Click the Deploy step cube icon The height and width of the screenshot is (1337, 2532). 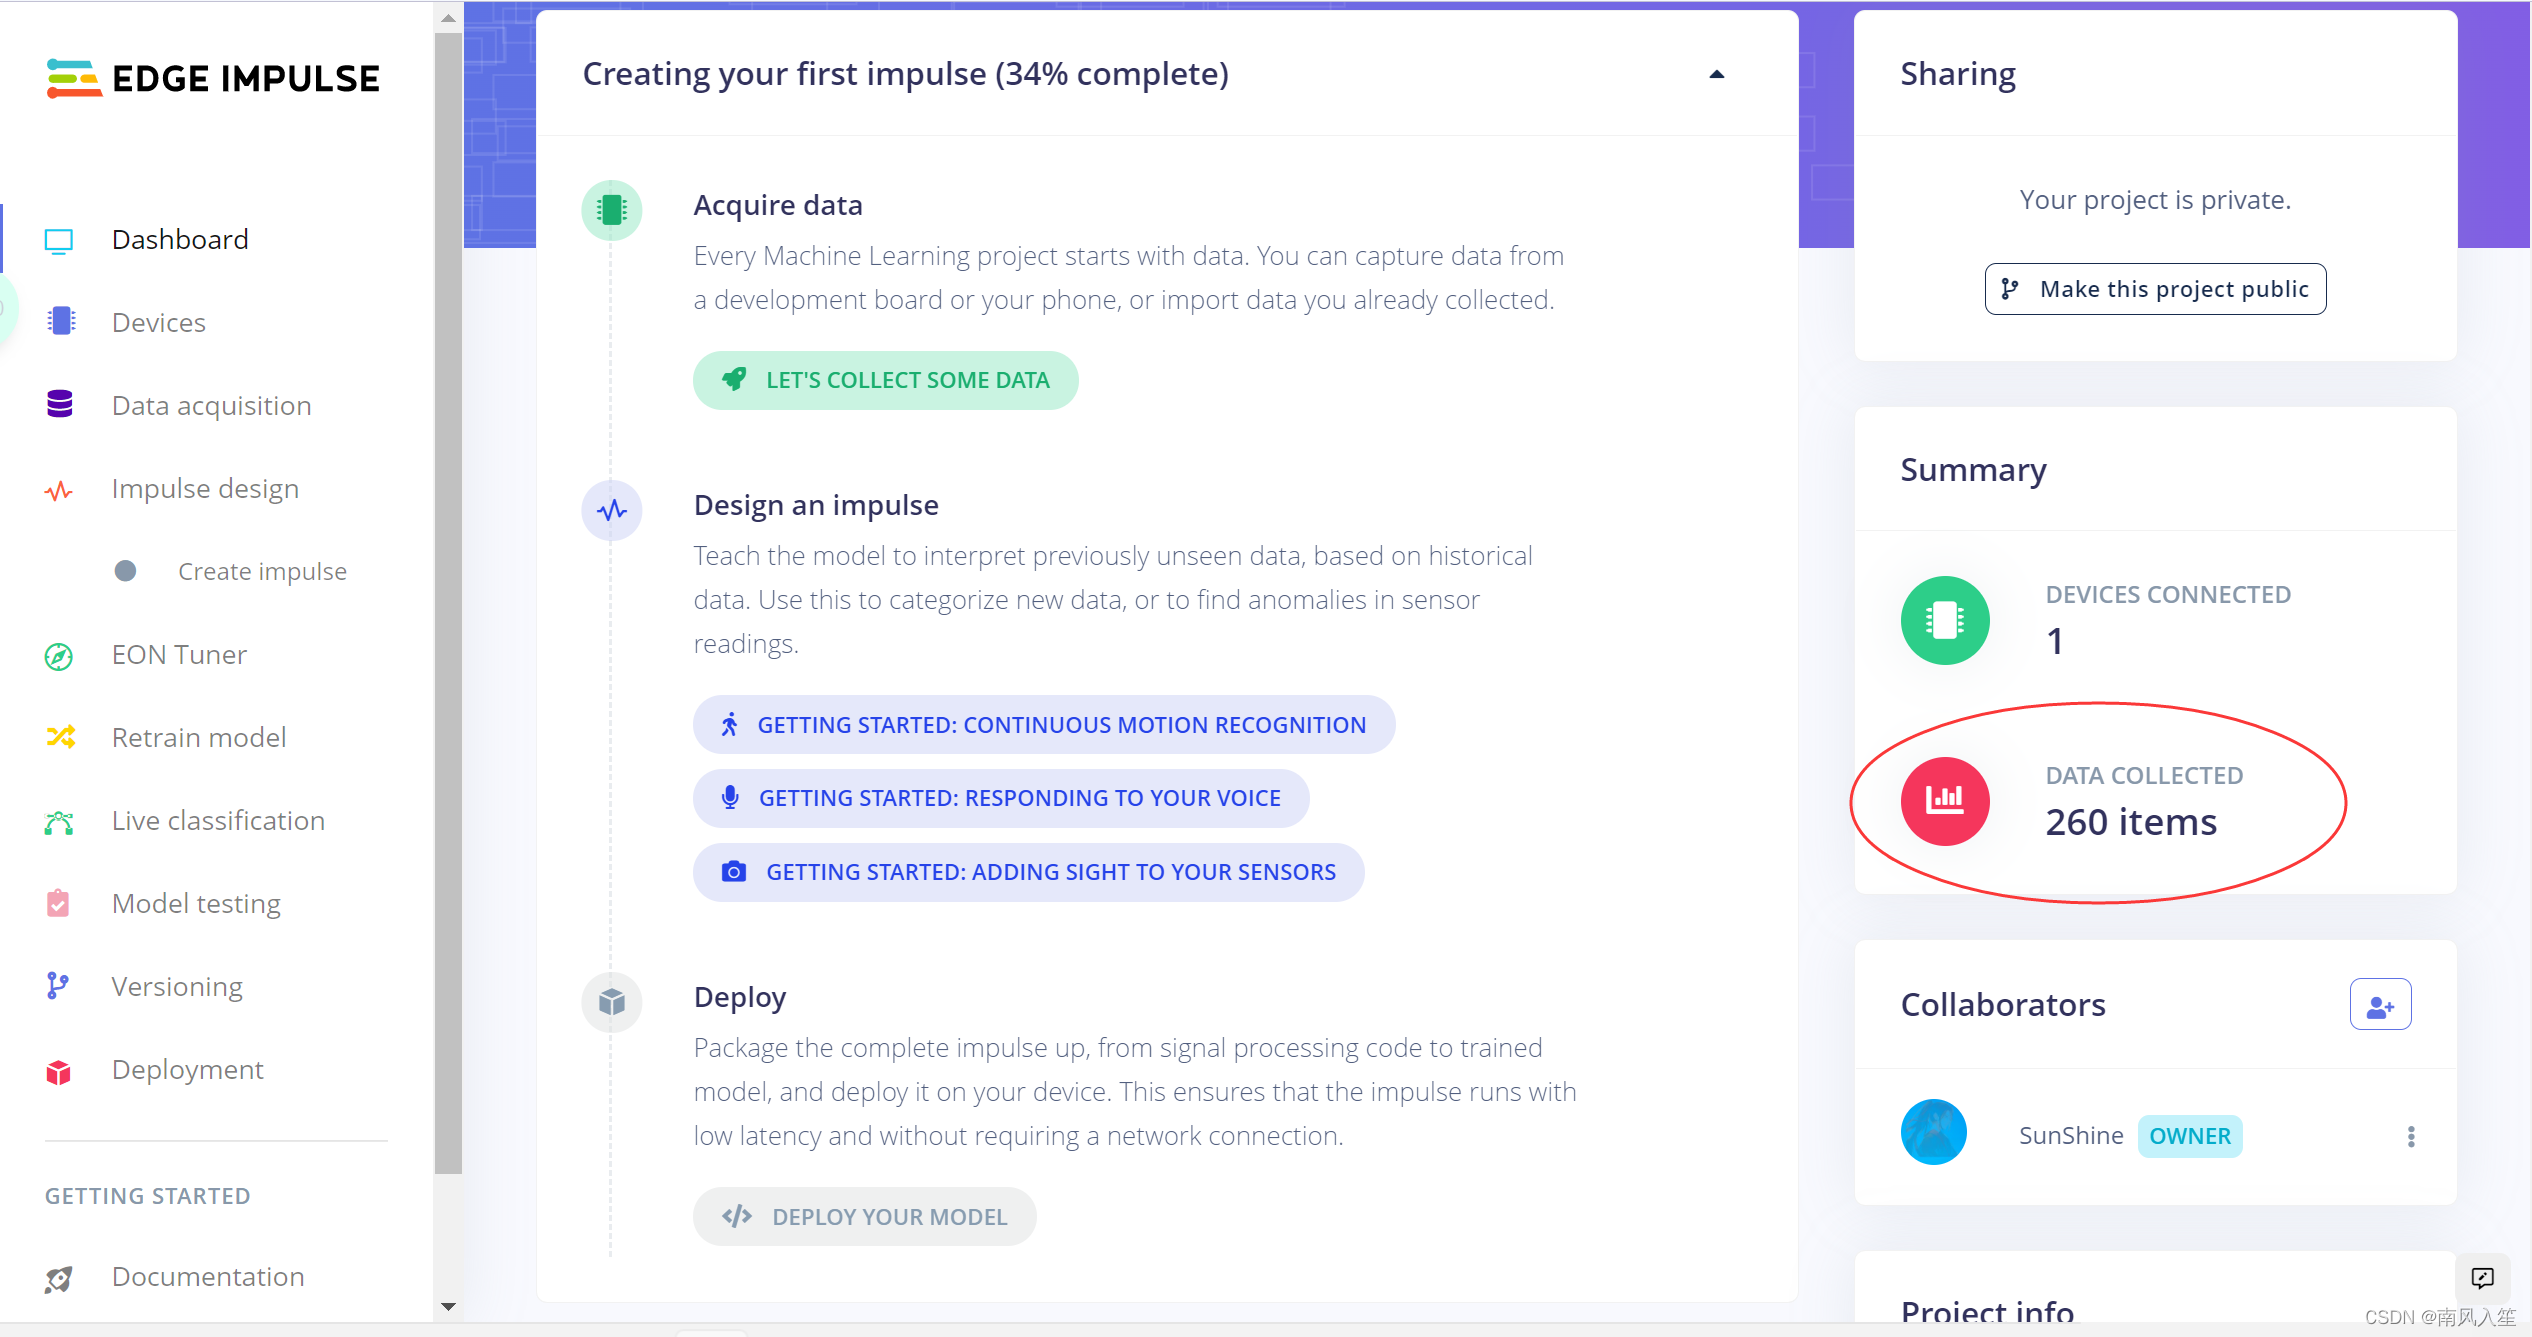click(x=611, y=1001)
